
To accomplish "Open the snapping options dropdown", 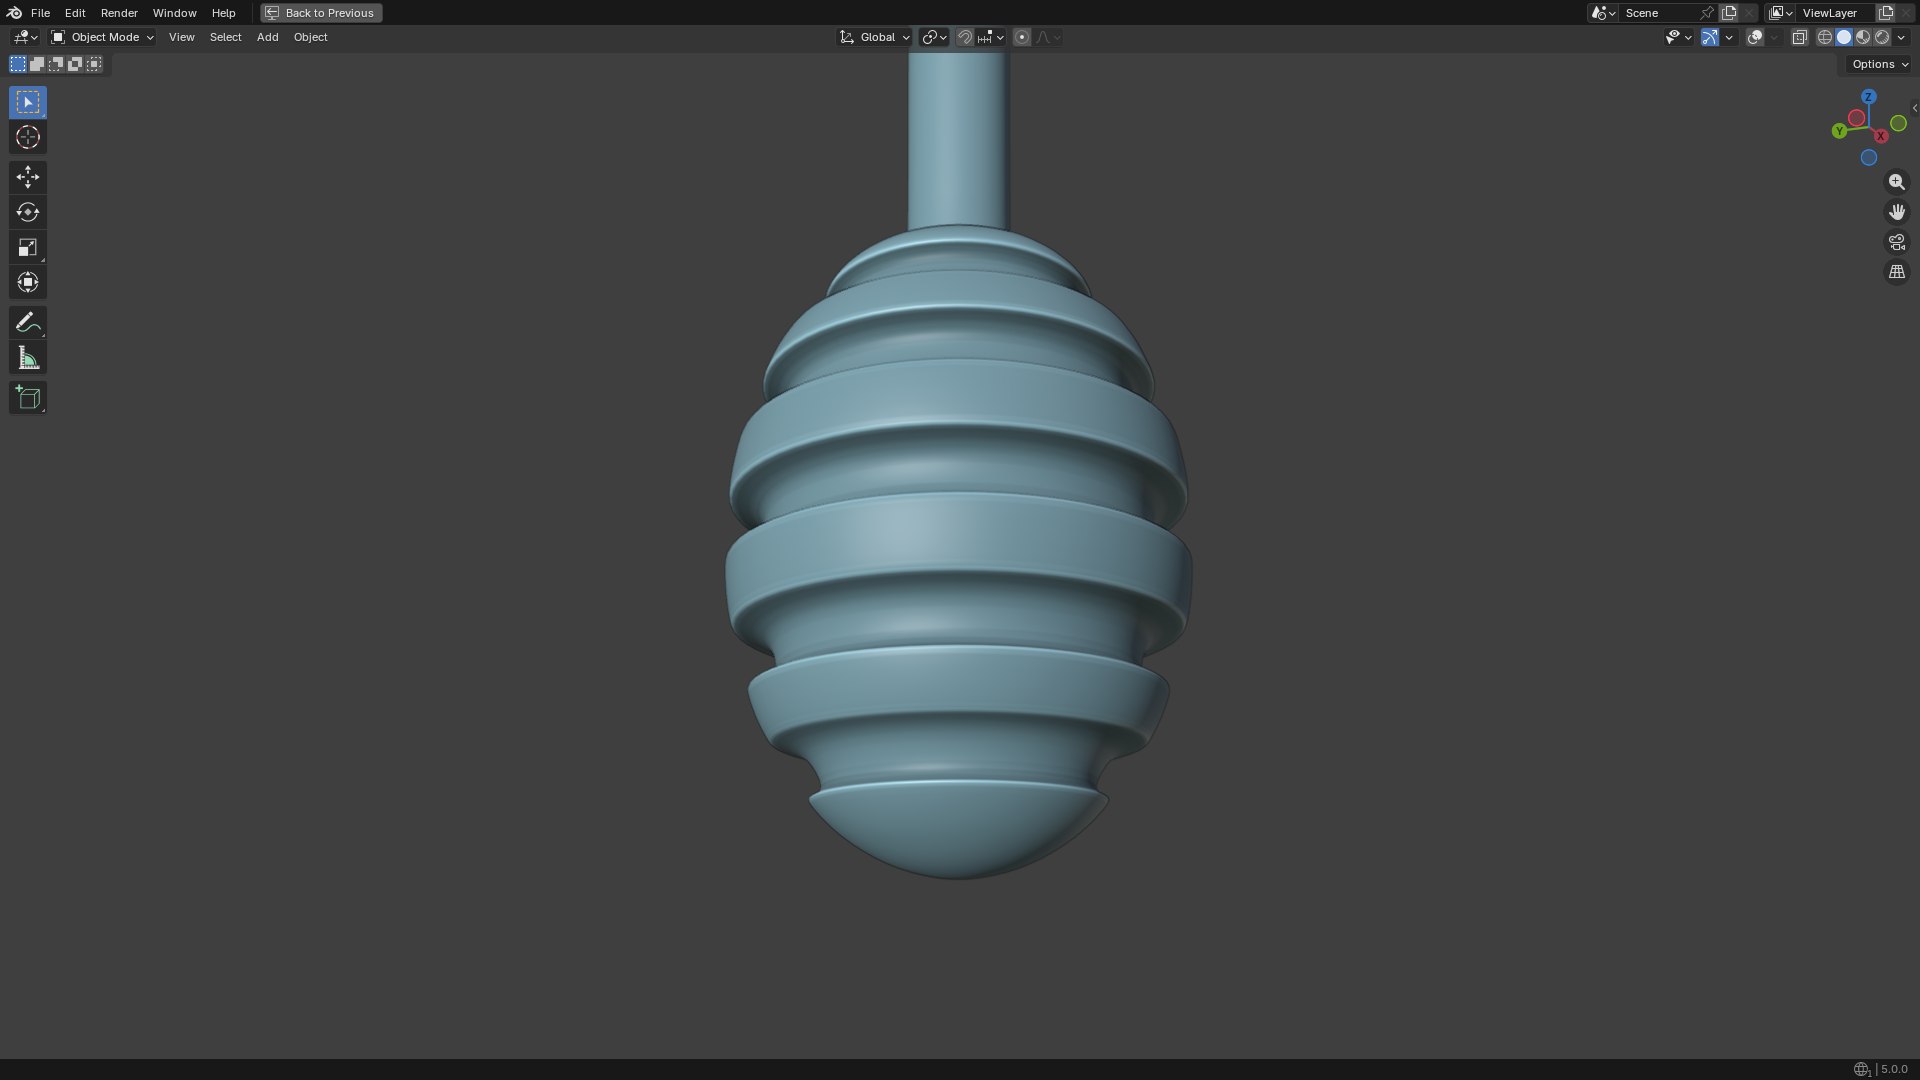I will [991, 37].
